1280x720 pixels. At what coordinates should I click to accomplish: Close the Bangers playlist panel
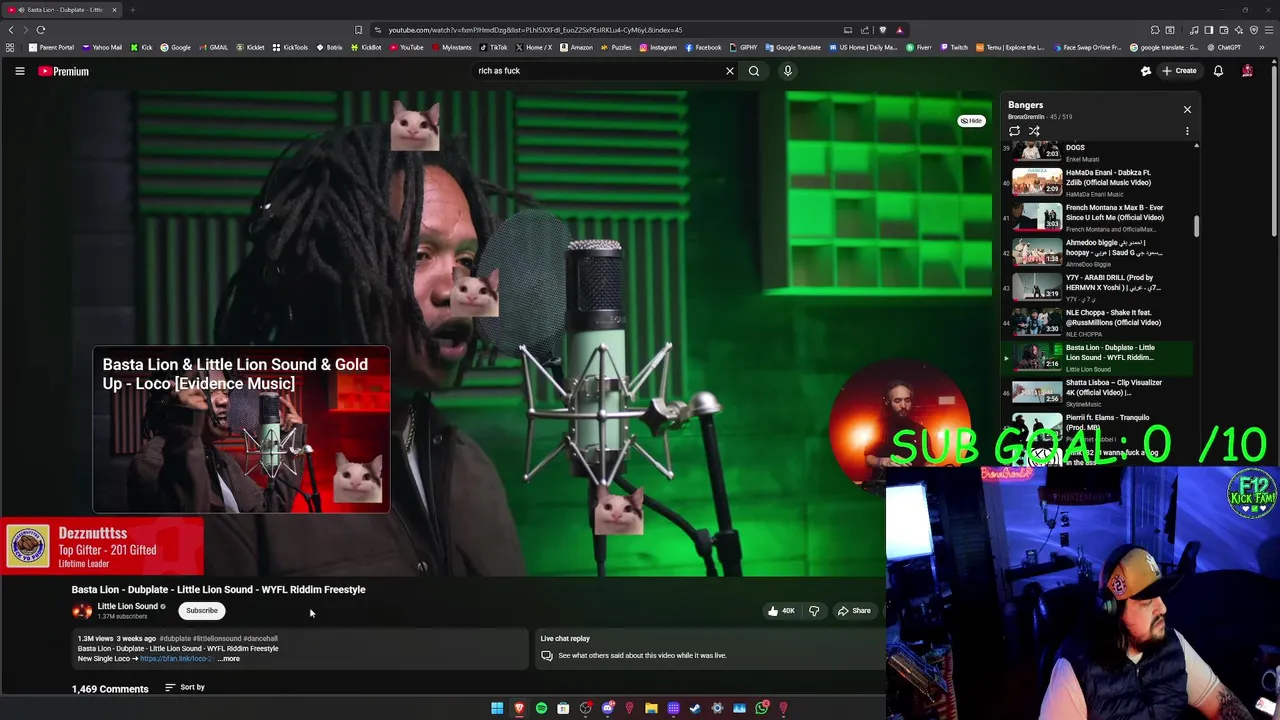[x=1187, y=109]
